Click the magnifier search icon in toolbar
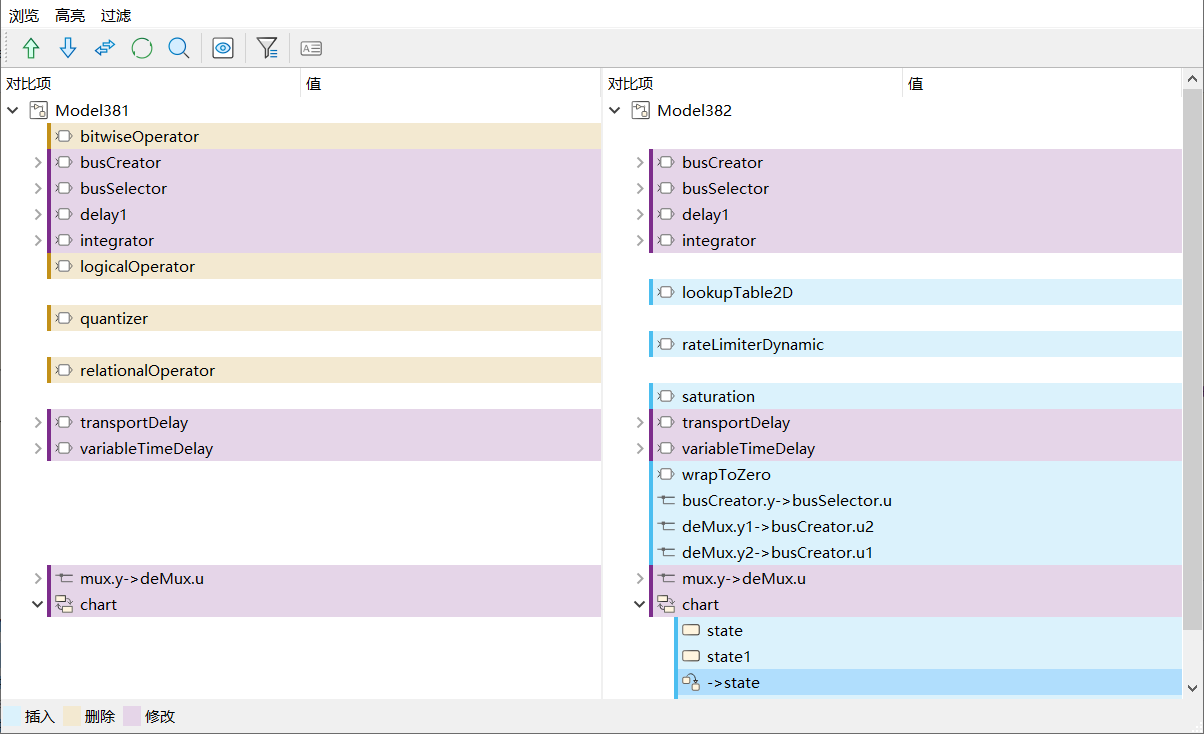 179,48
